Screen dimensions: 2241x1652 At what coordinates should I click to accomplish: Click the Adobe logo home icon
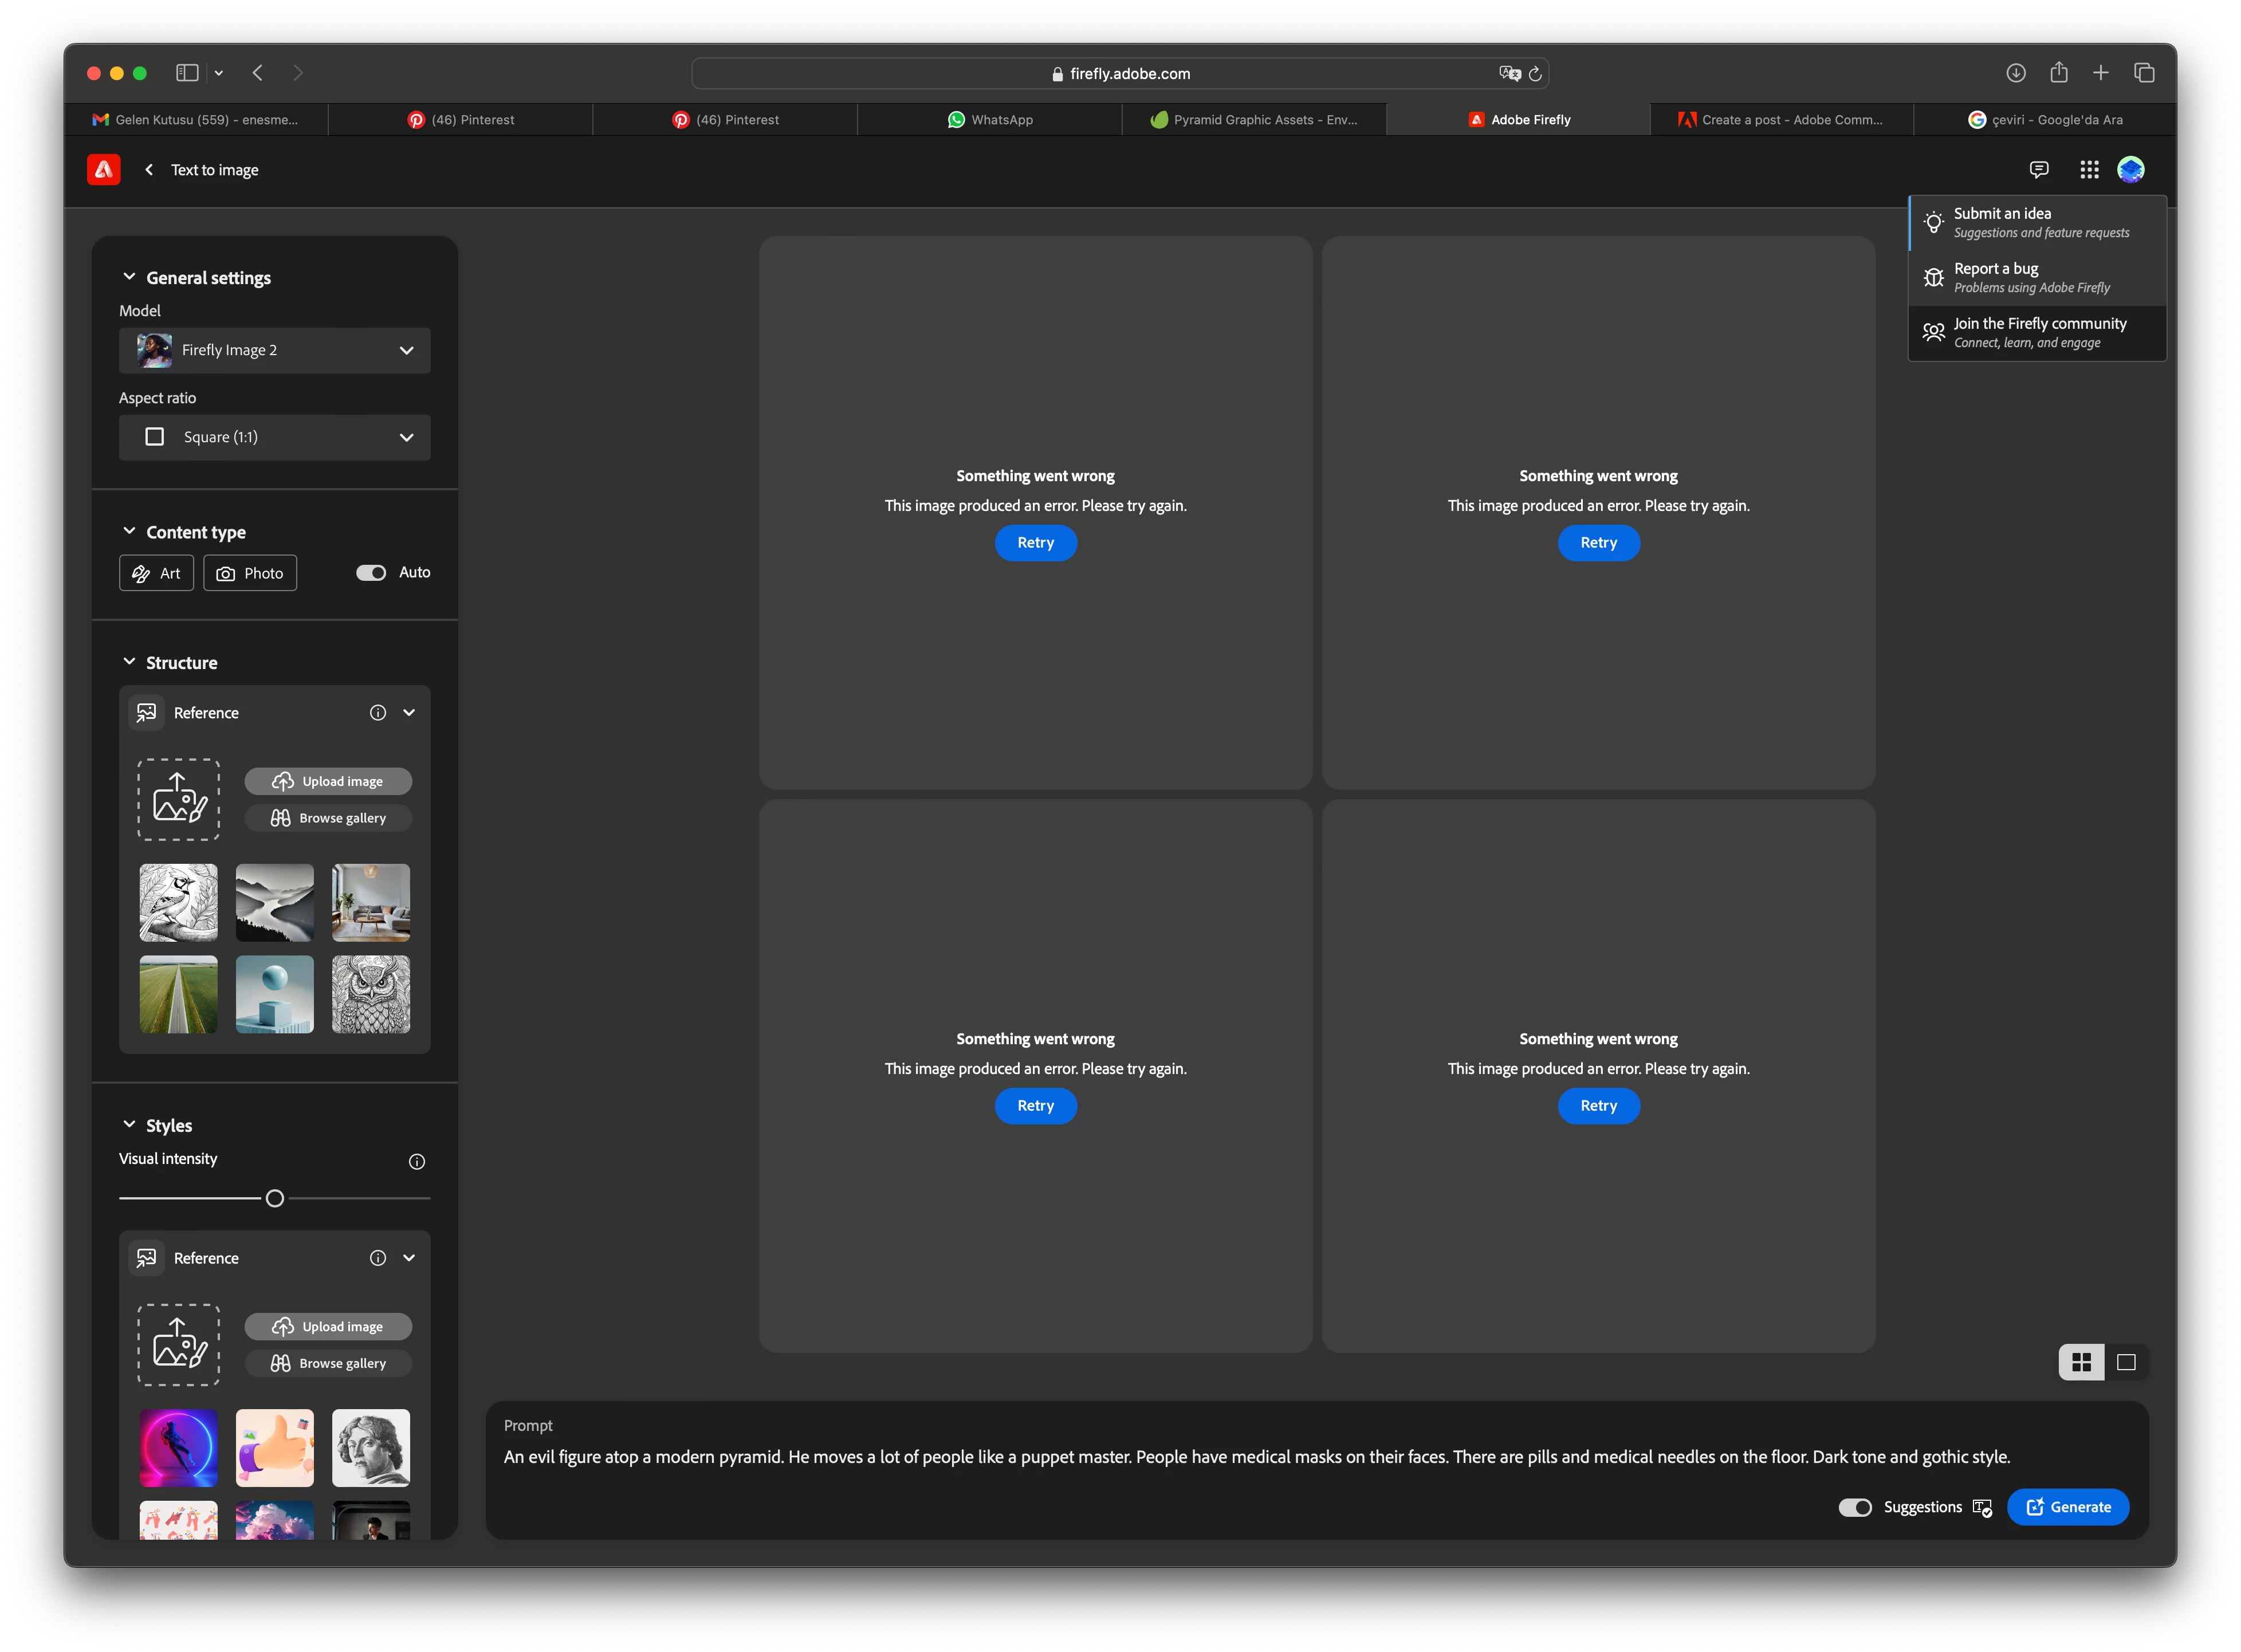coord(104,169)
